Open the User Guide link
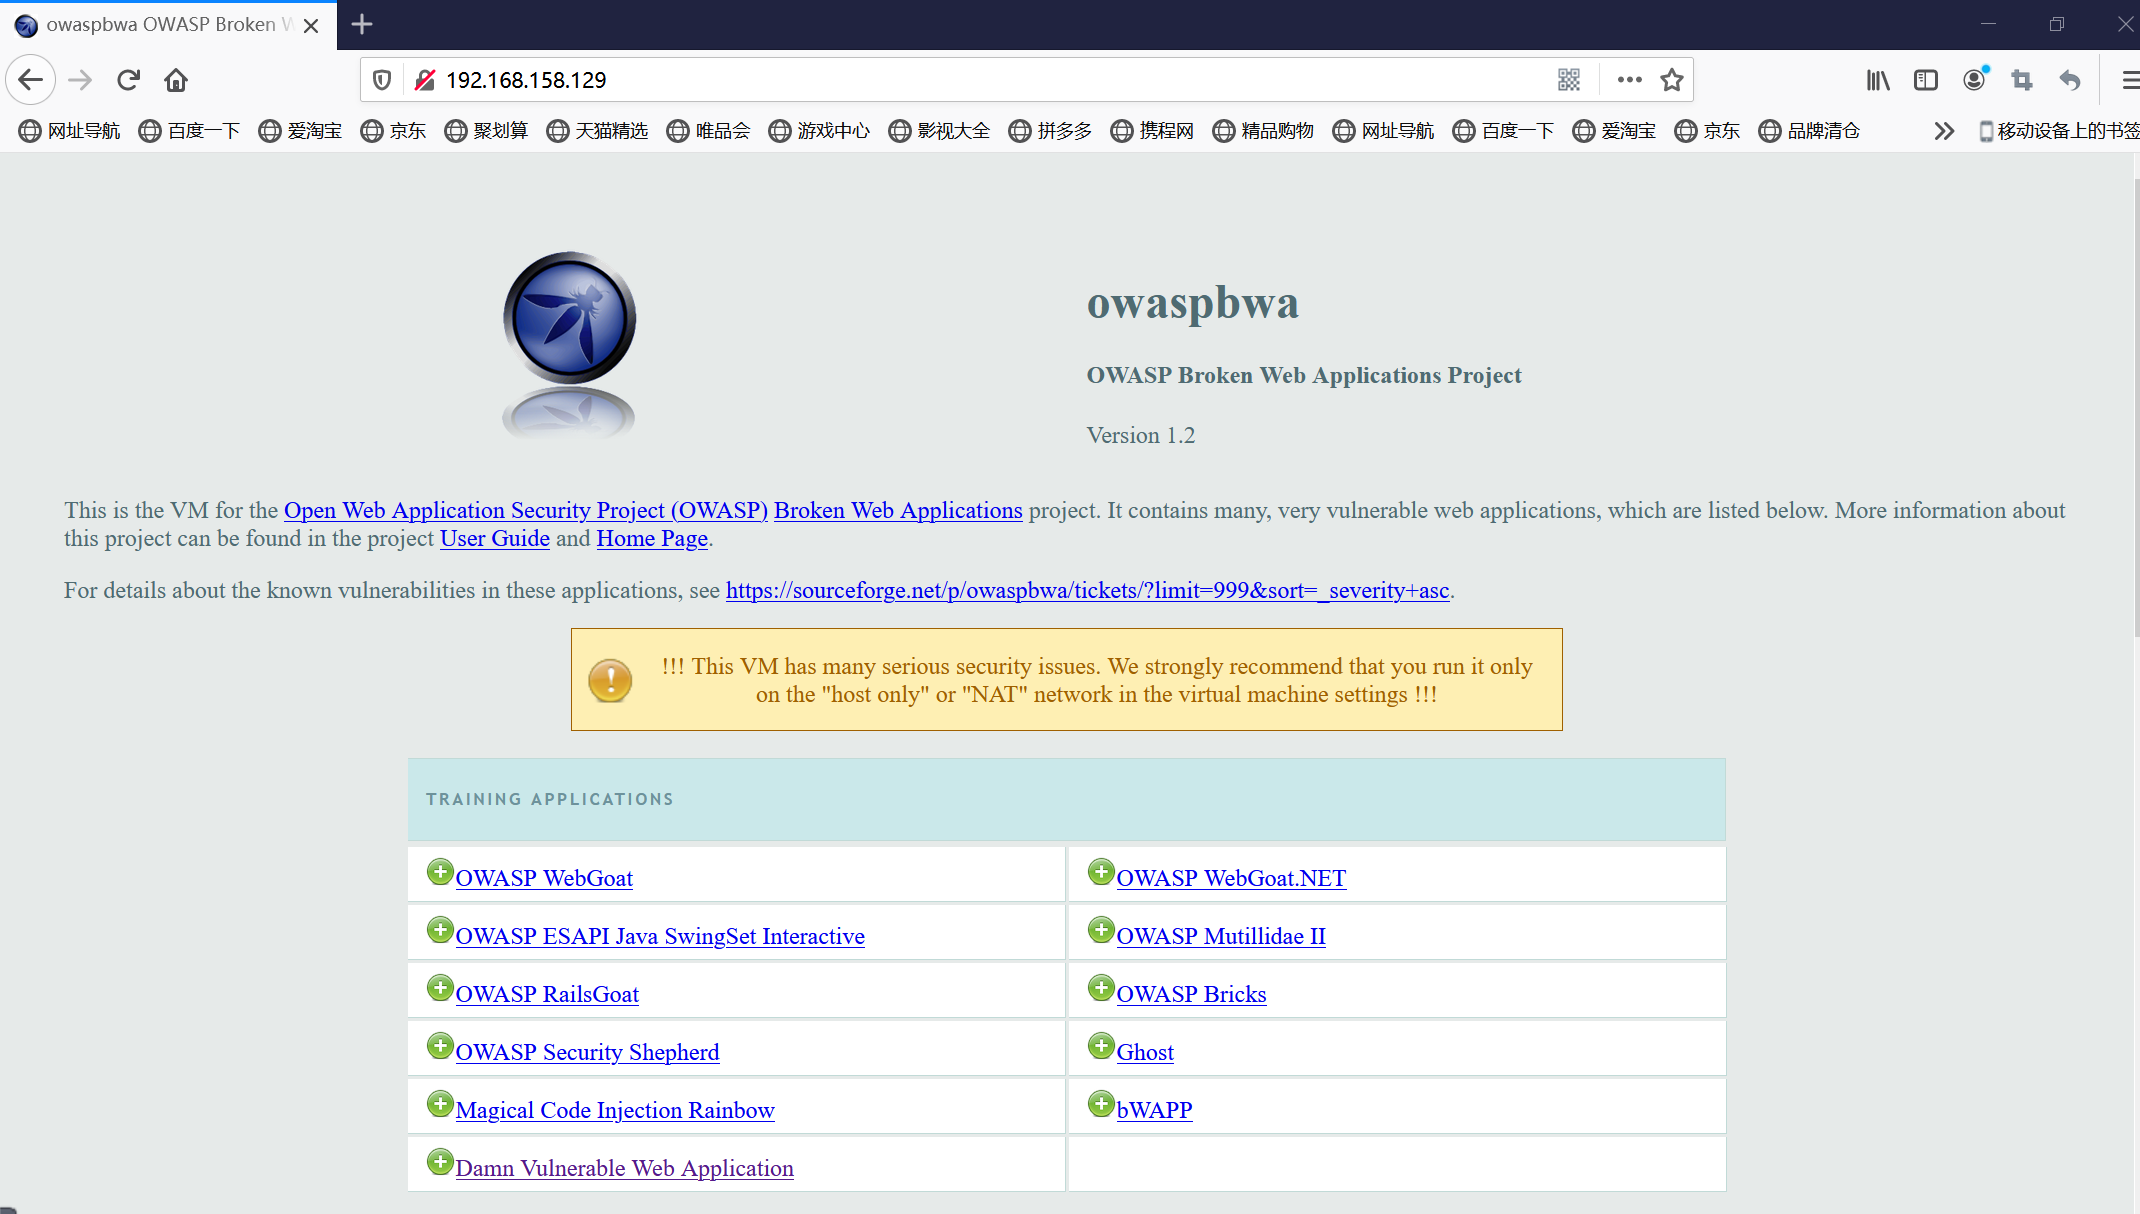 (495, 538)
